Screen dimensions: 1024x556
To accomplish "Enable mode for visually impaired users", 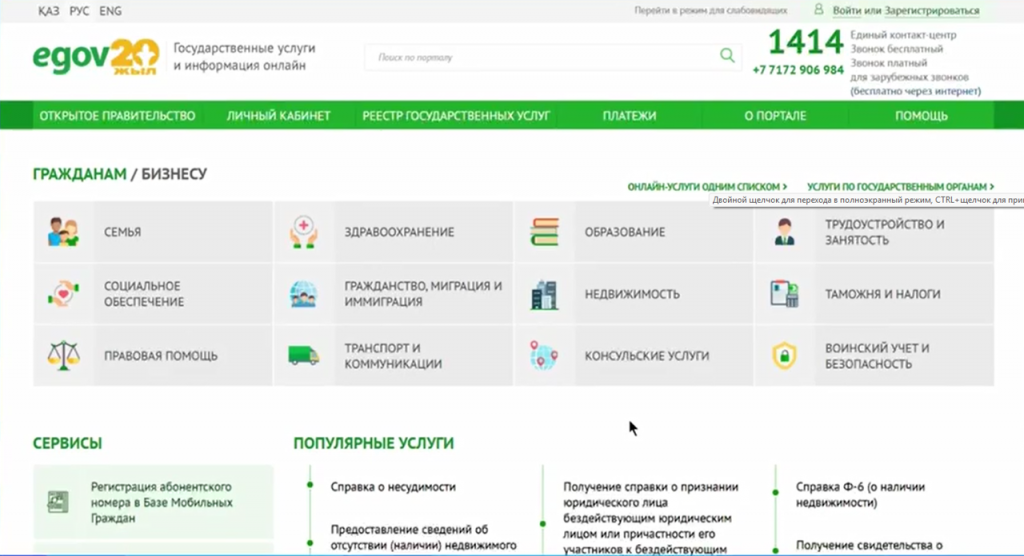I will tap(711, 10).
